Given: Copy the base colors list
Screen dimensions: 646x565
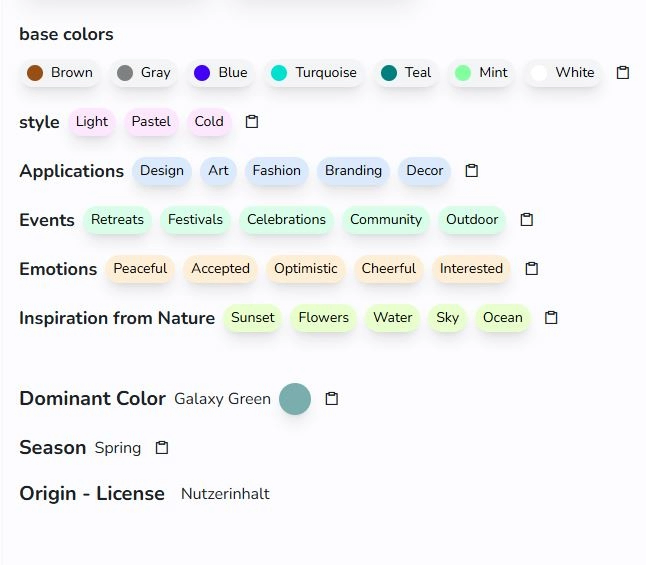Looking at the screenshot, I should 623,73.
